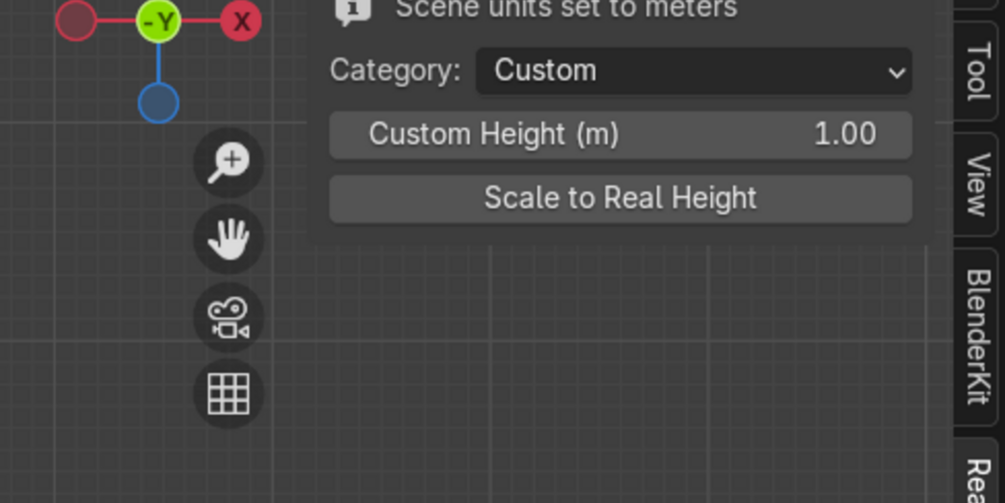Toggle camera view with camera icon
1005x503 pixels.
coord(228,317)
